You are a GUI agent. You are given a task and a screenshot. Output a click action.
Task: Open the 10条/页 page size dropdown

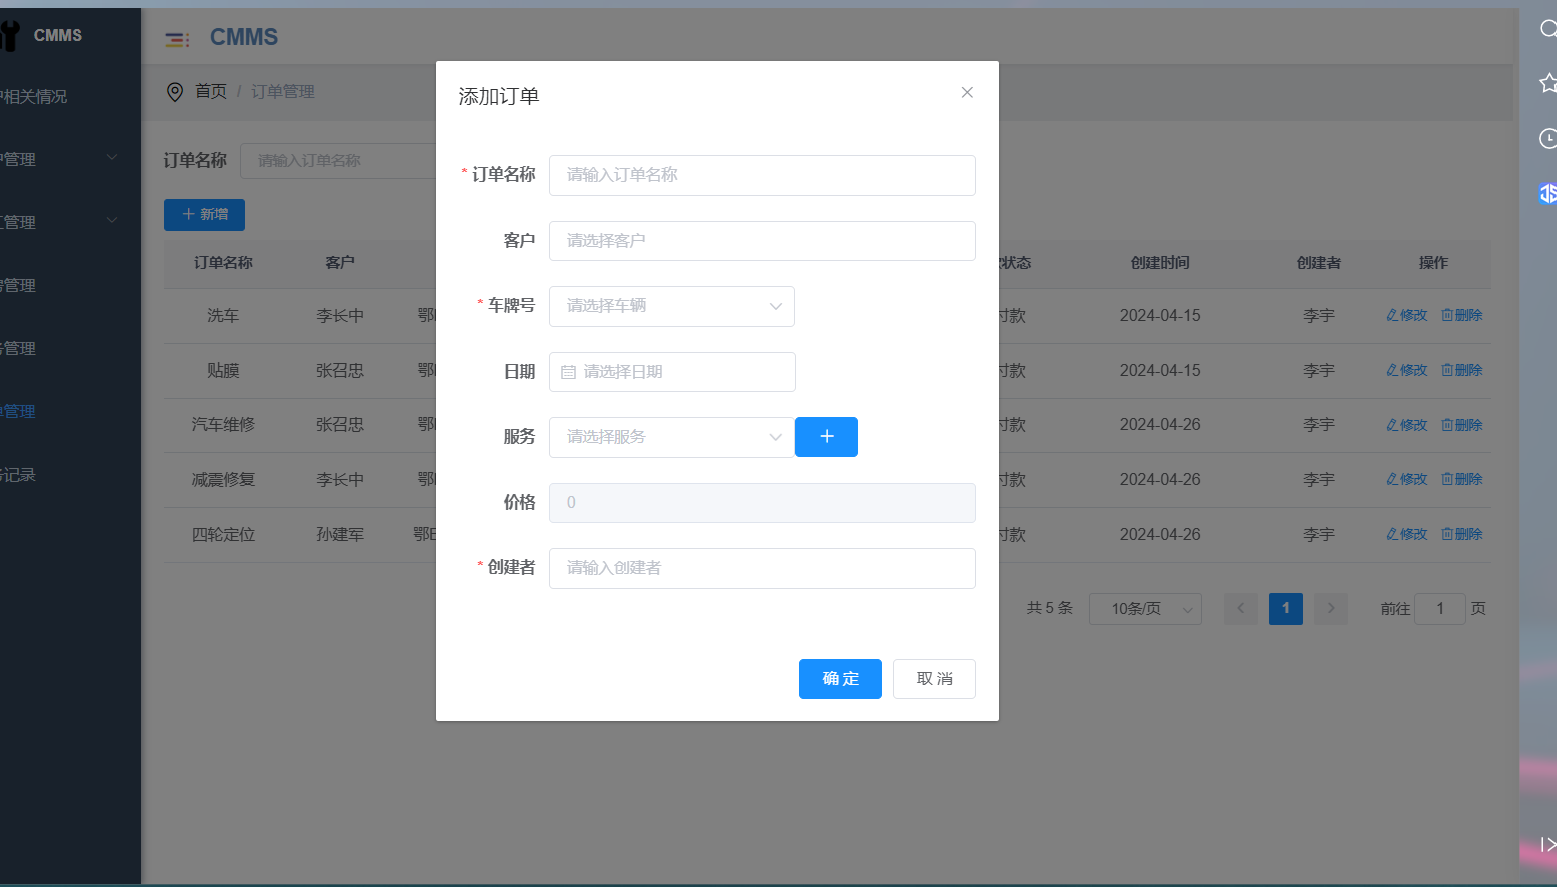click(x=1145, y=609)
